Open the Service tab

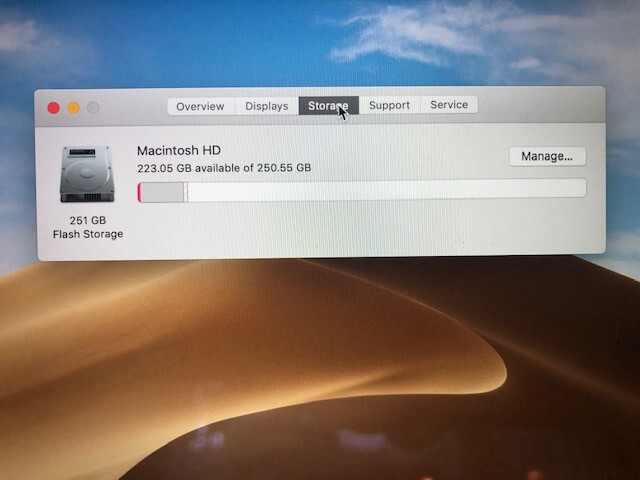(x=449, y=105)
